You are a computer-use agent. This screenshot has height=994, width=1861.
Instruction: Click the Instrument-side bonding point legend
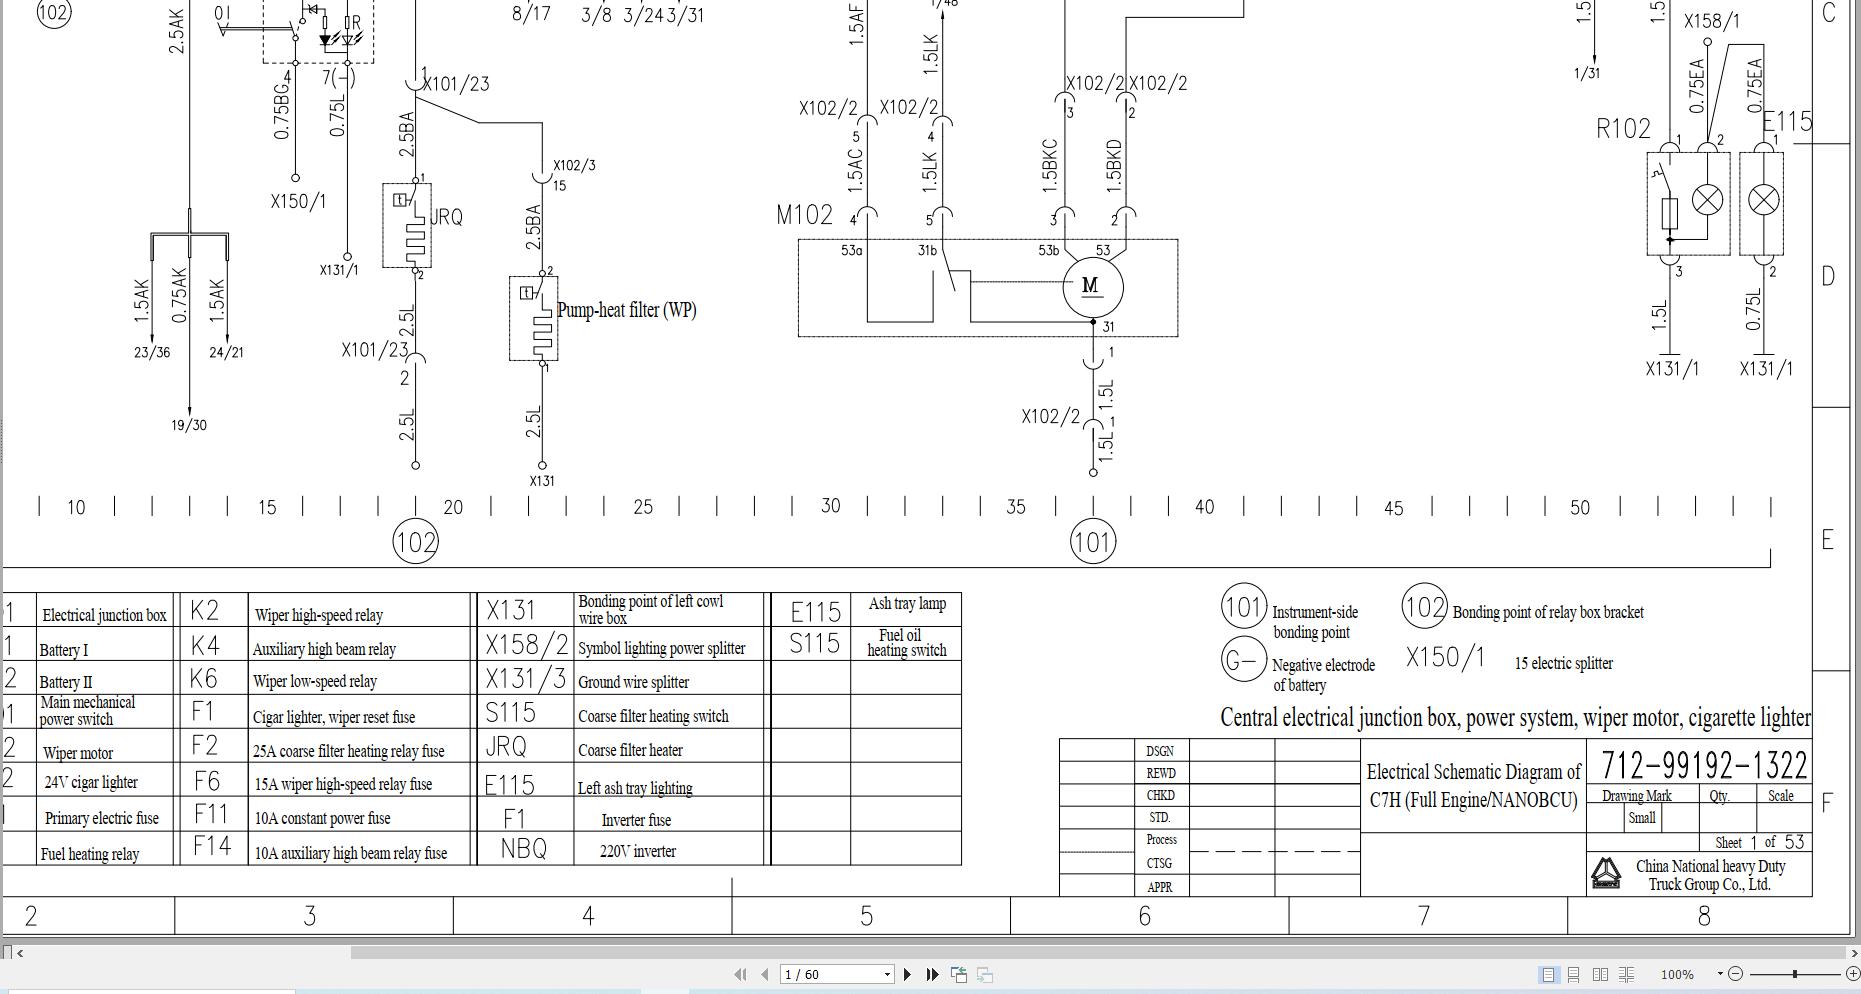tap(1314, 622)
